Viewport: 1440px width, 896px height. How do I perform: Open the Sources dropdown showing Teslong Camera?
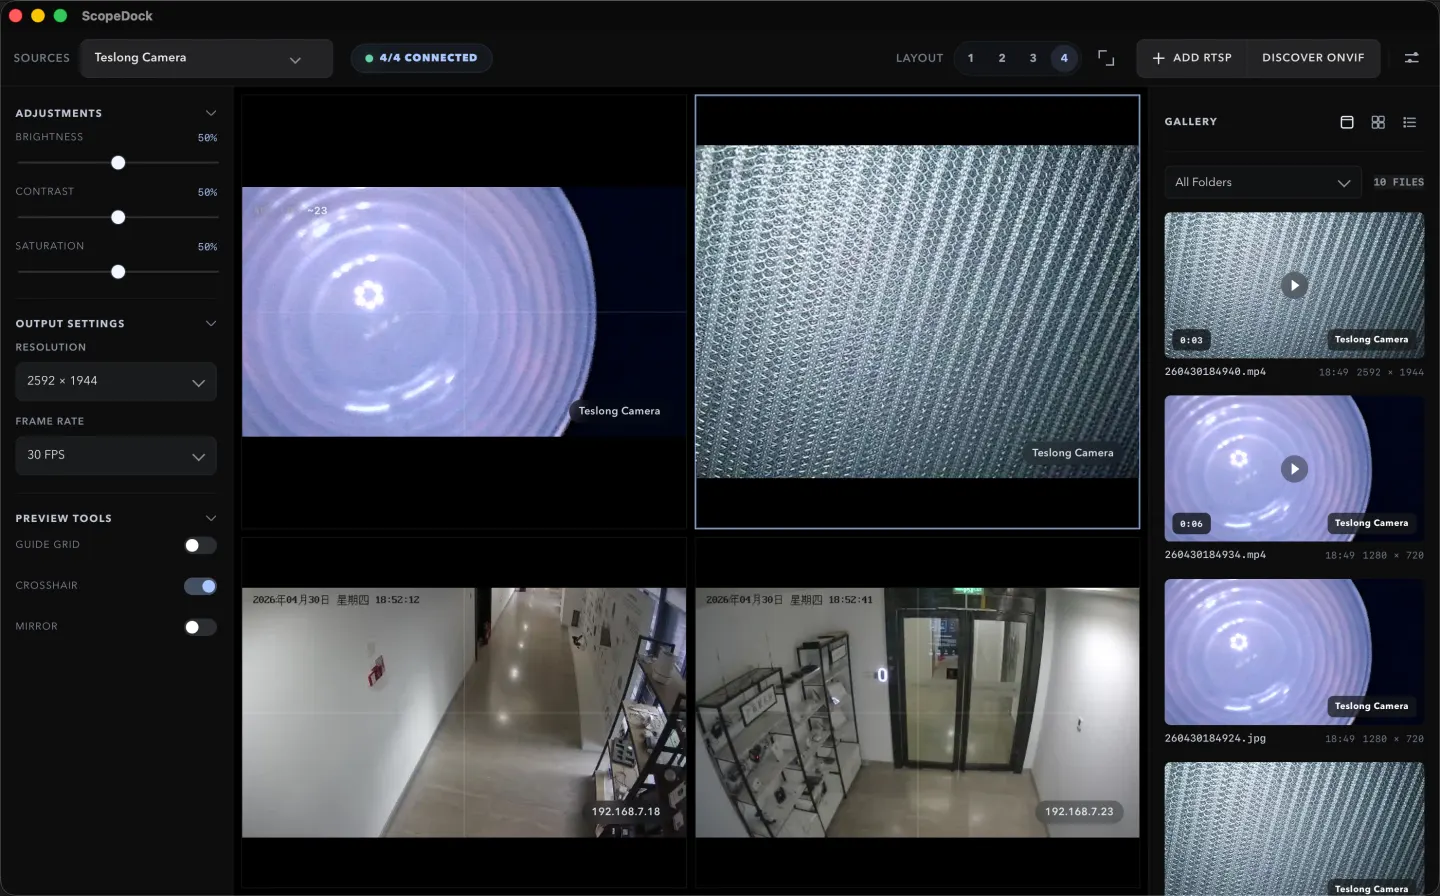[206, 58]
